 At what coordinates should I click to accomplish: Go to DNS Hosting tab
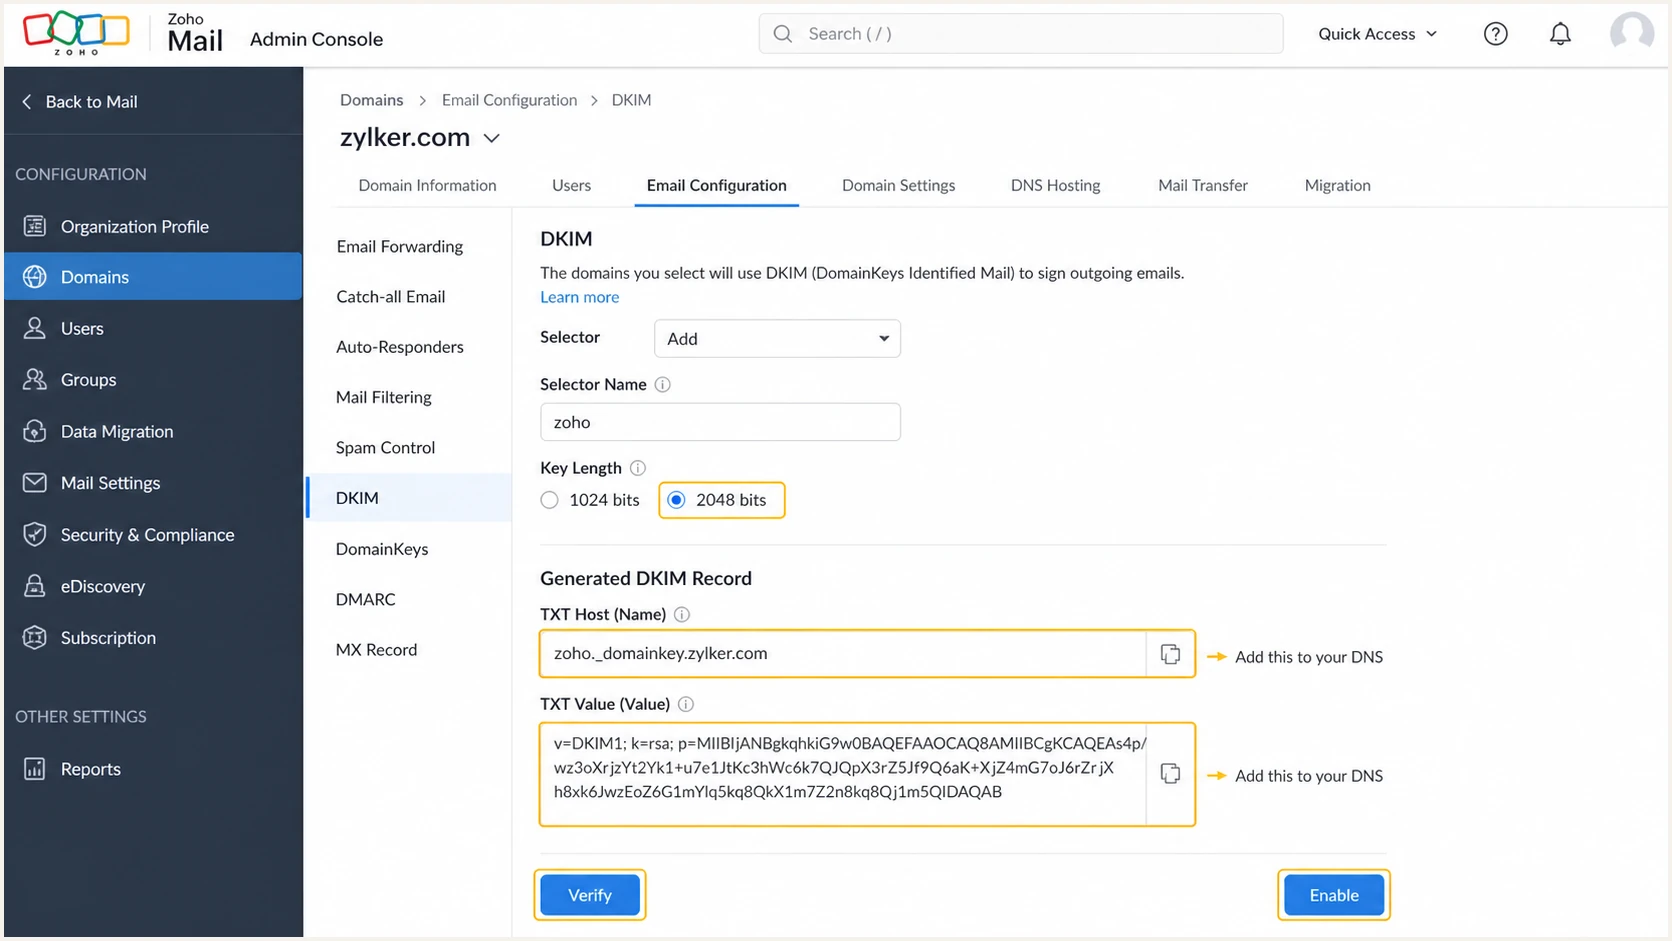pos(1055,185)
